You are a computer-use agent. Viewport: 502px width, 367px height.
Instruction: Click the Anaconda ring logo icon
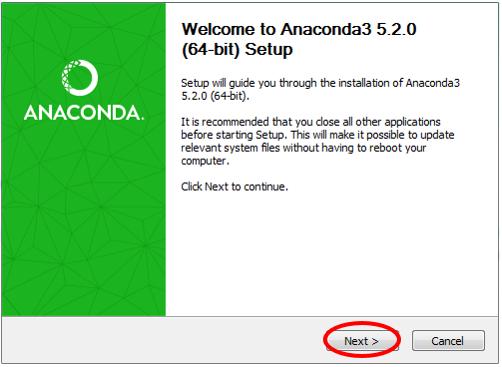tap(80, 78)
